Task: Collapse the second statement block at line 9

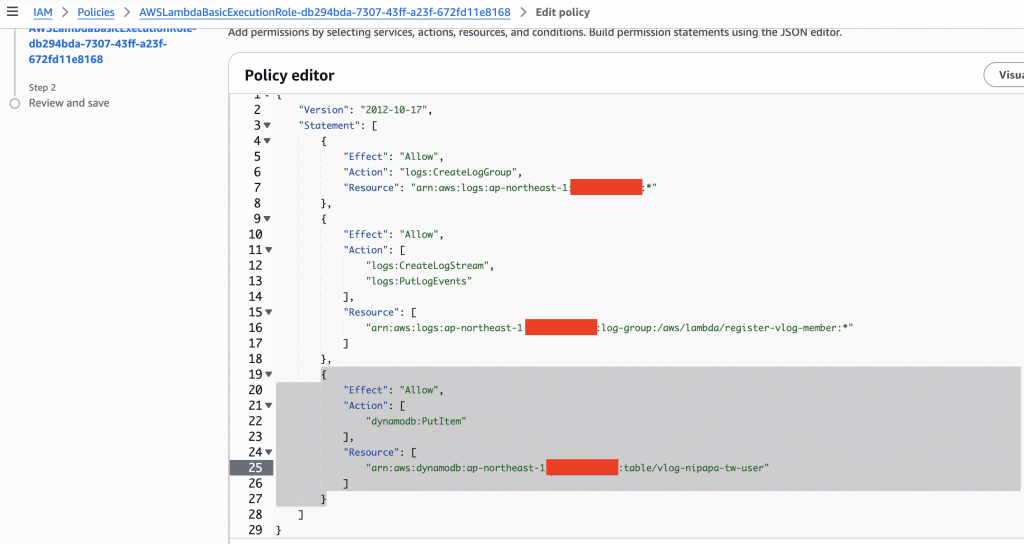Action: 267,219
